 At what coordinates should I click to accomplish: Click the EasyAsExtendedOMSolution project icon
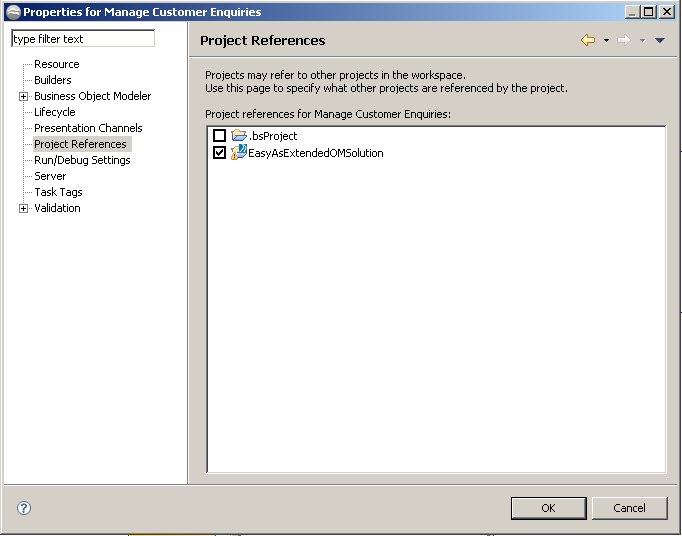(x=239, y=152)
